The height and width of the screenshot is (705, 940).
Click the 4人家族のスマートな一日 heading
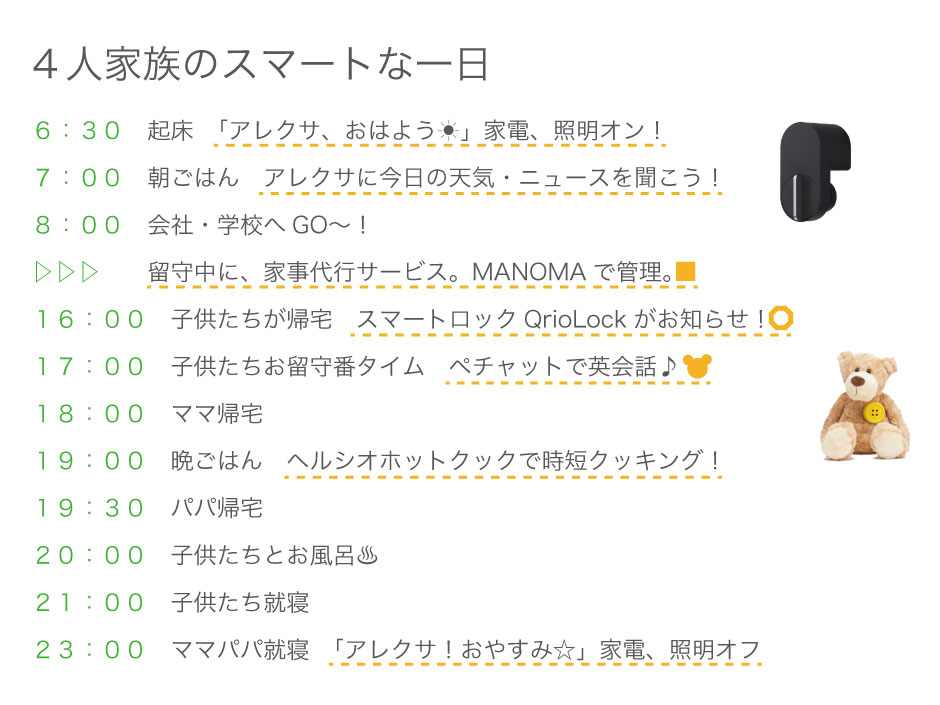pyautogui.click(x=261, y=65)
